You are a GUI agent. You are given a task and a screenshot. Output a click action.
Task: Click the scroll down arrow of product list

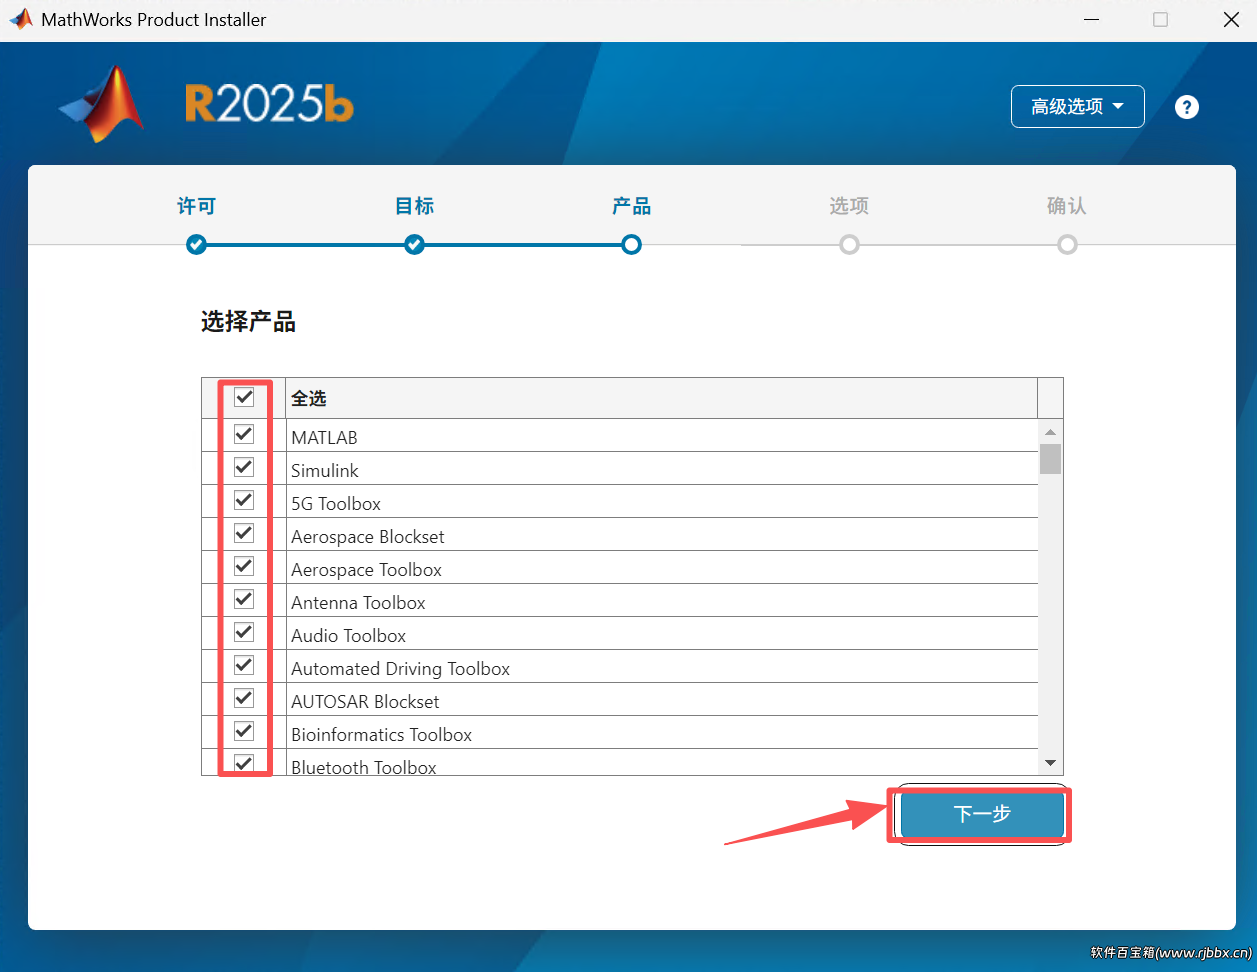[x=1050, y=763]
